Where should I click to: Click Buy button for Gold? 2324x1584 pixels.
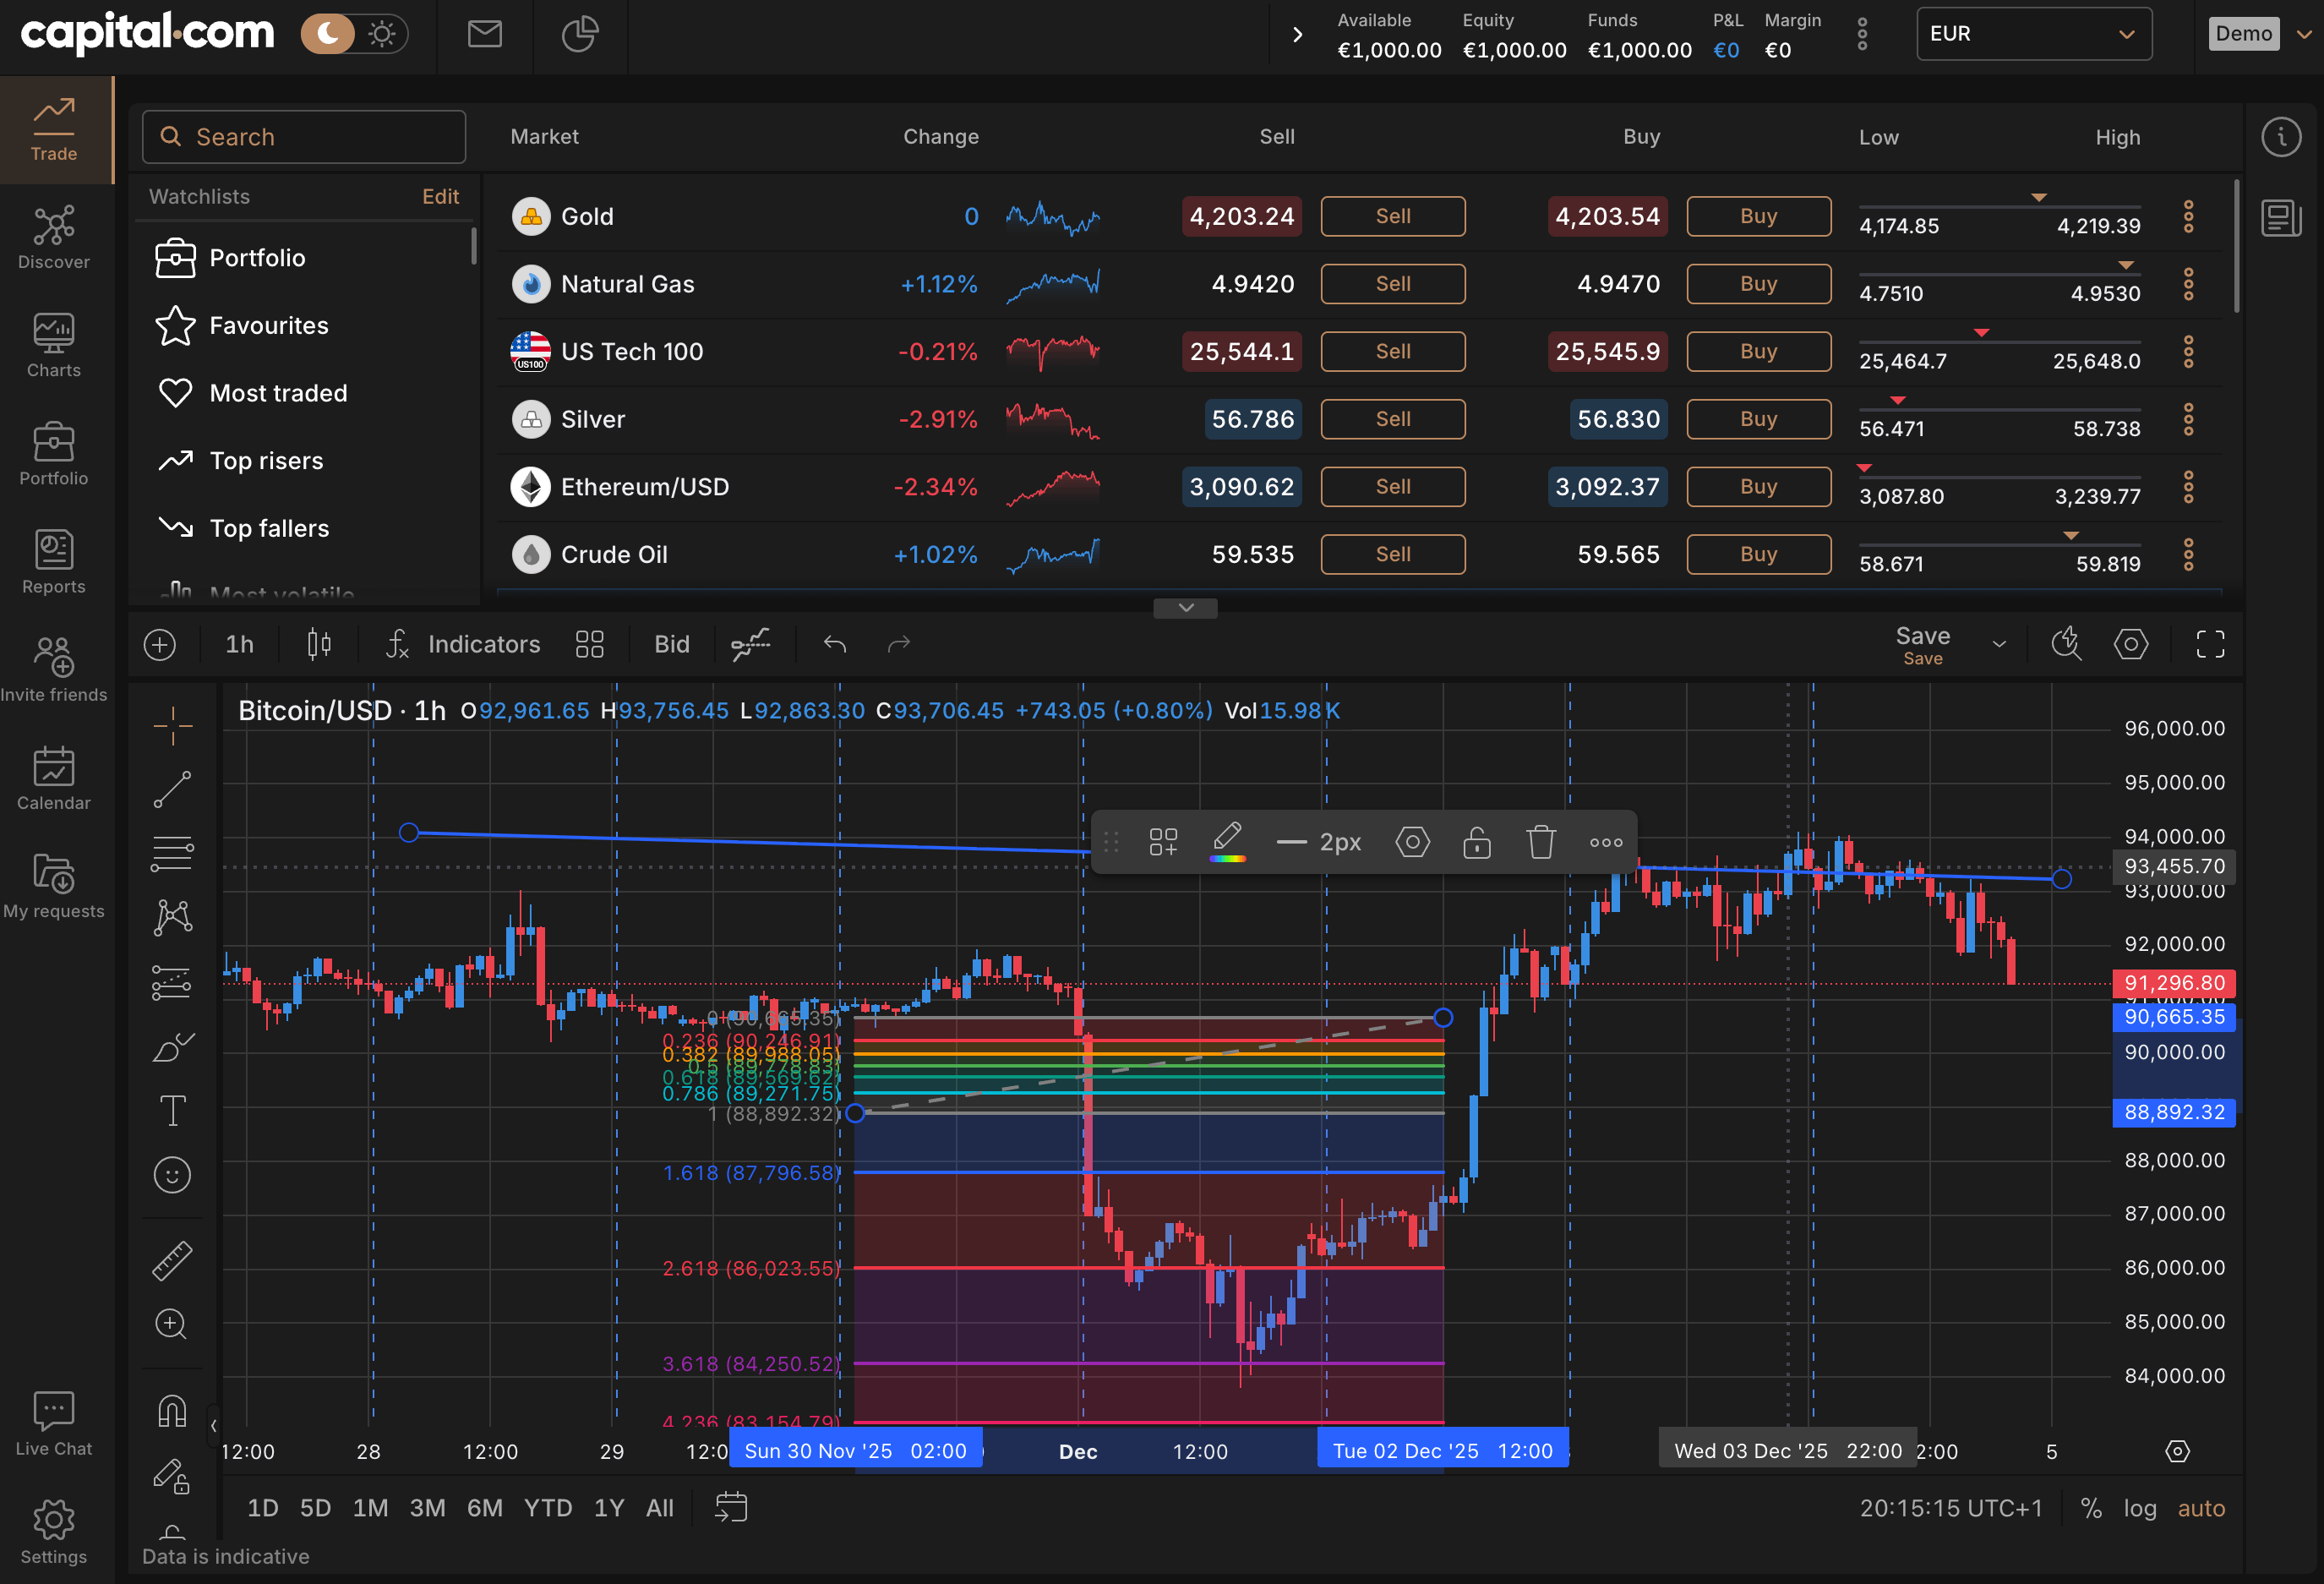point(1758,216)
